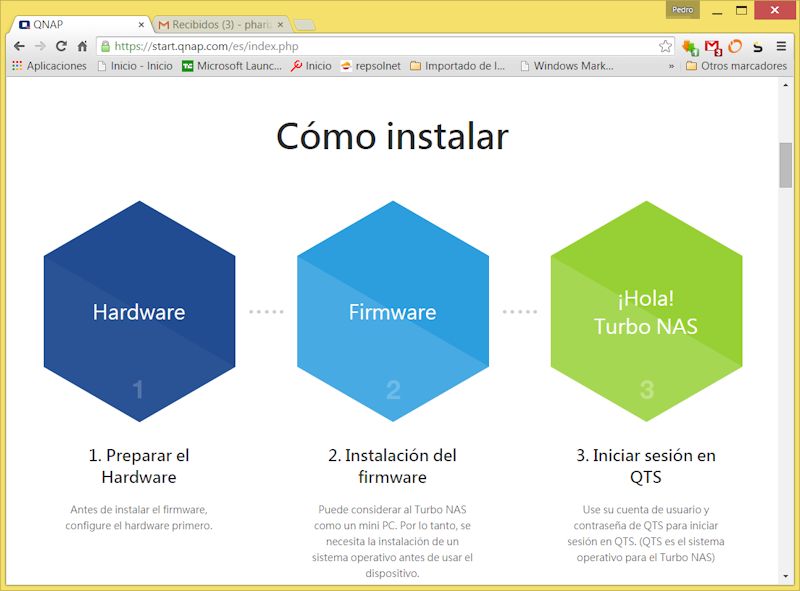Open the Microsoft Launc... bookmark
This screenshot has width=800, height=591.
232,66
